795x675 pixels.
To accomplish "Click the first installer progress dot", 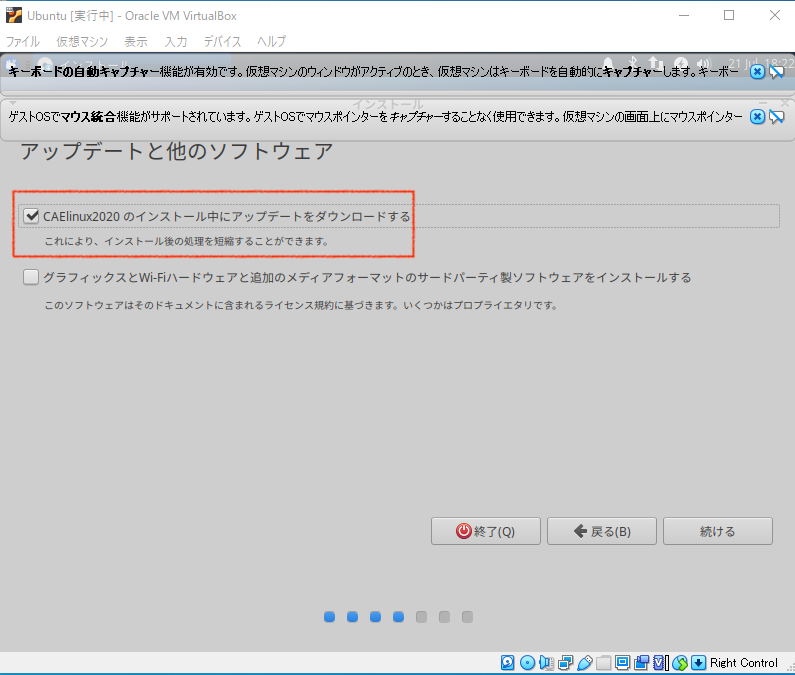I will click(330, 617).
